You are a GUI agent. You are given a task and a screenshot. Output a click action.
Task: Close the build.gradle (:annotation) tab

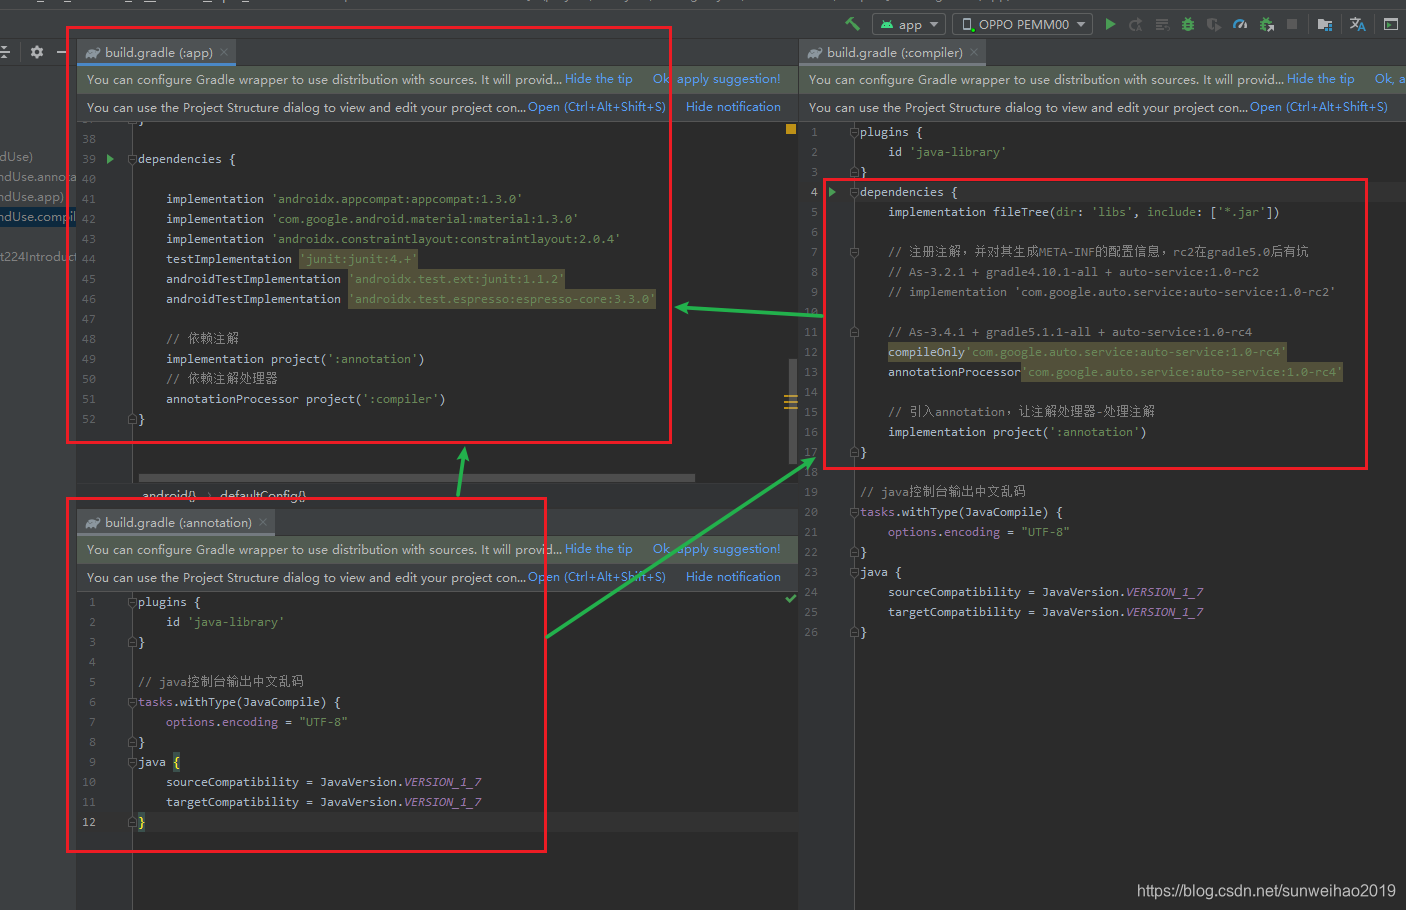pyautogui.click(x=263, y=522)
